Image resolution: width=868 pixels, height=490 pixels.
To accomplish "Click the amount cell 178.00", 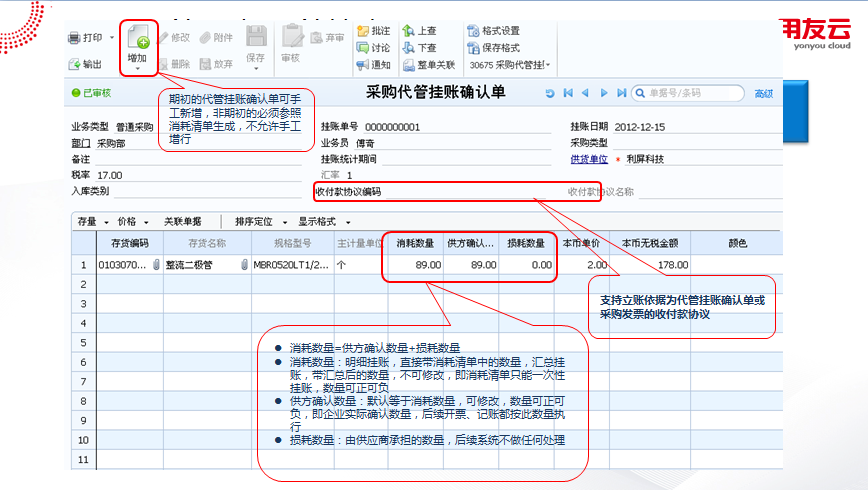I will [650, 265].
